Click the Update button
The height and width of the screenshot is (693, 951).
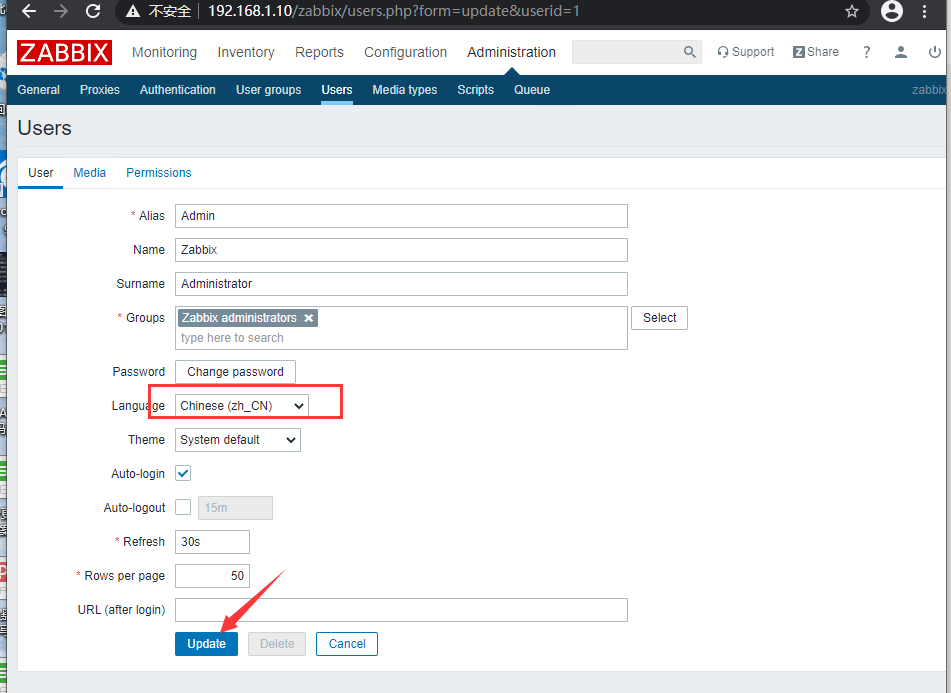[206, 644]
